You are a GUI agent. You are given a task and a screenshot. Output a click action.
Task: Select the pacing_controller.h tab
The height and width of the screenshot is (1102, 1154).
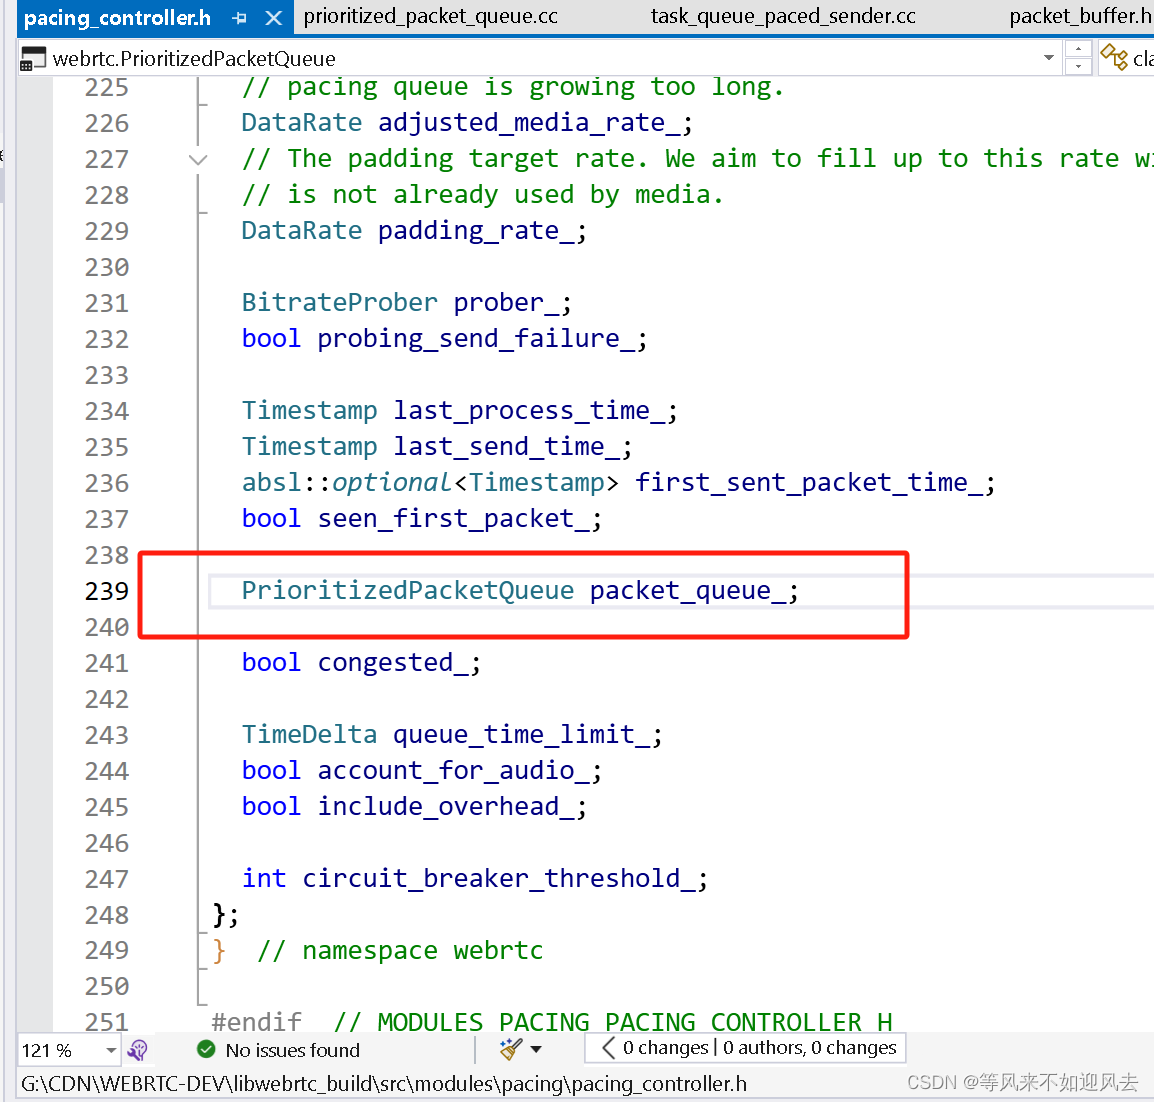(x=118, y=18)
